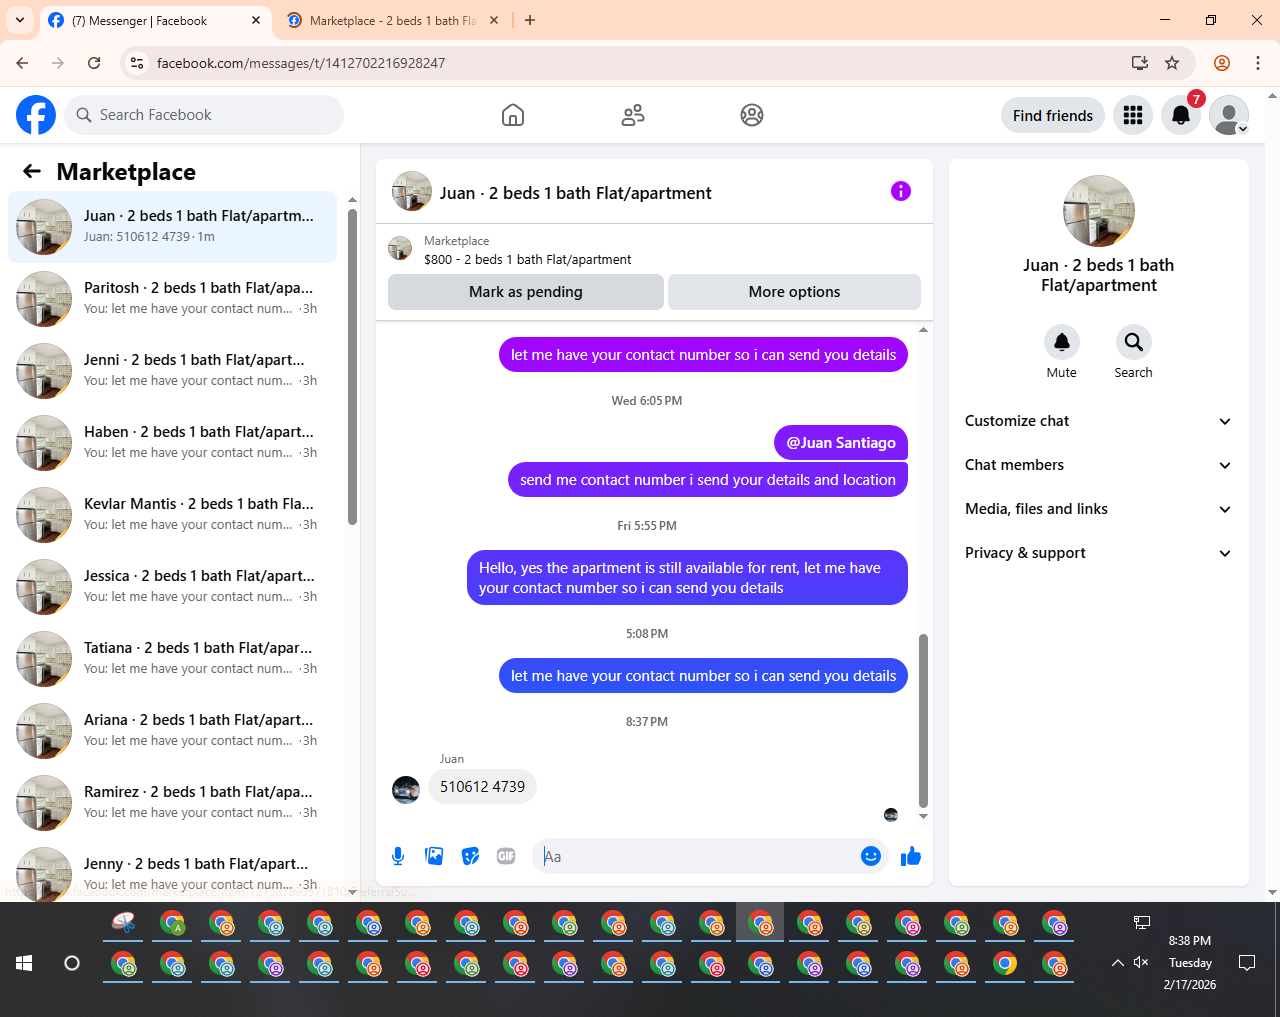Open the Facebook menu grid icon
This screenshot has width=1280, height=1017.
pyautogui.click(x=1133, y=115)
